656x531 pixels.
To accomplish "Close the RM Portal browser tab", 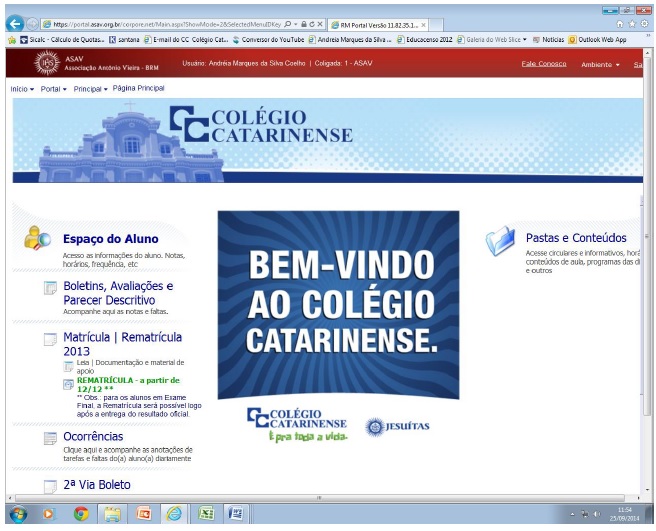I will click(x=423, y=25).
